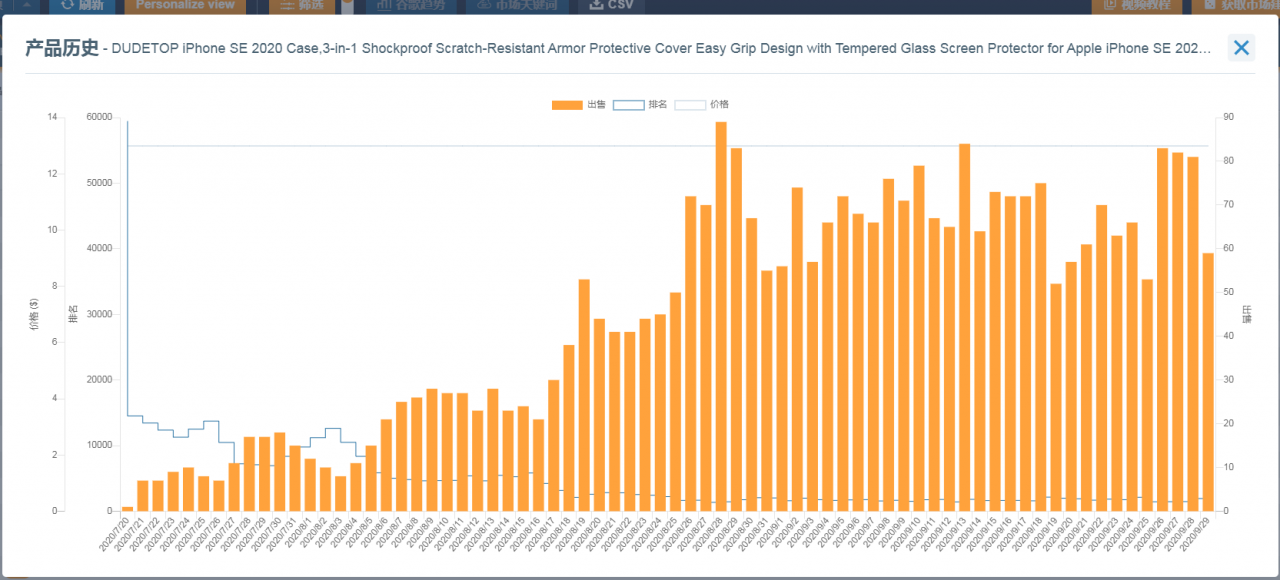Image resolution: width=1280 pixels, height=580 pixels.
Task: Close the 产品历史 dialog with the X
Action: [1241, 47]
